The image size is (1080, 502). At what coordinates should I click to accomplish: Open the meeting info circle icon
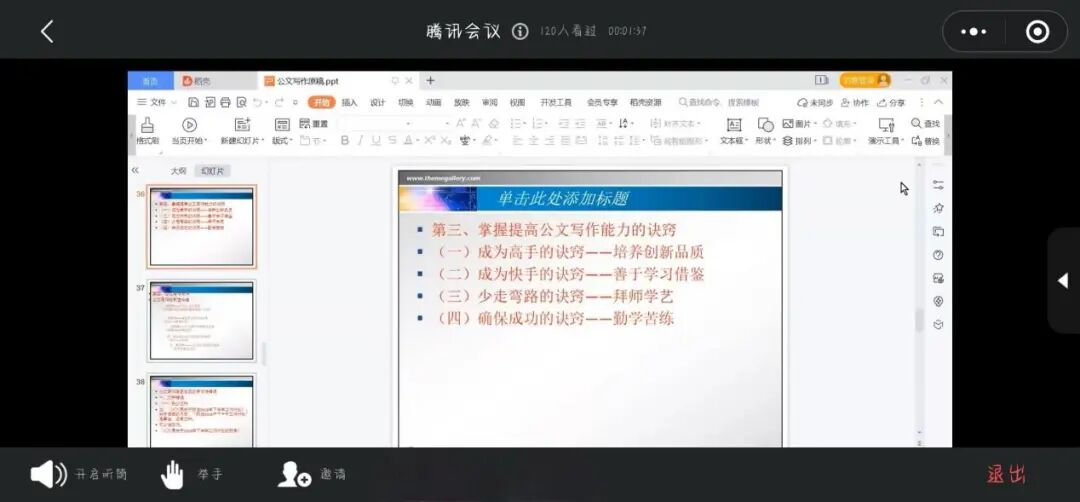pyautogui.click(x=520, y=31)
